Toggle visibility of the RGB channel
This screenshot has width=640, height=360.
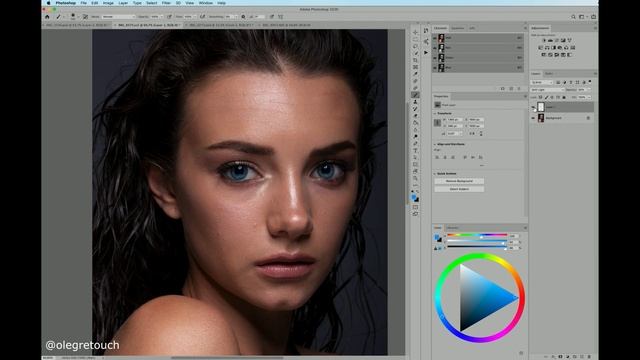(435, 38)
